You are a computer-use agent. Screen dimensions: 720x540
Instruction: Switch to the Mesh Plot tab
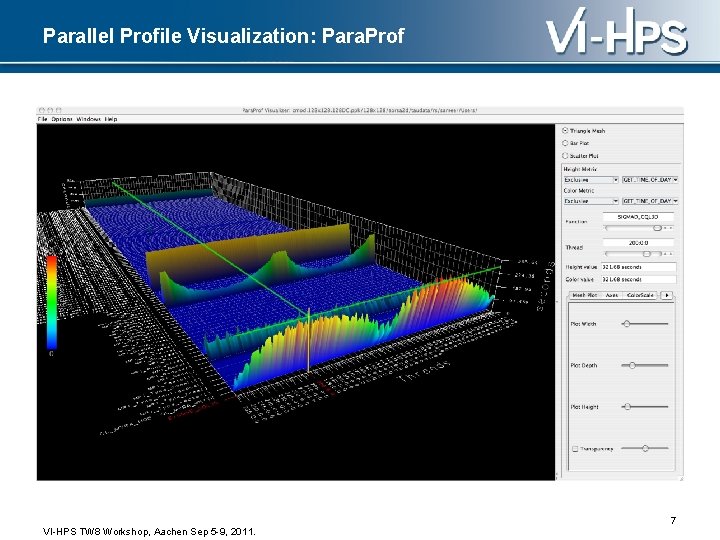point(585,295)
